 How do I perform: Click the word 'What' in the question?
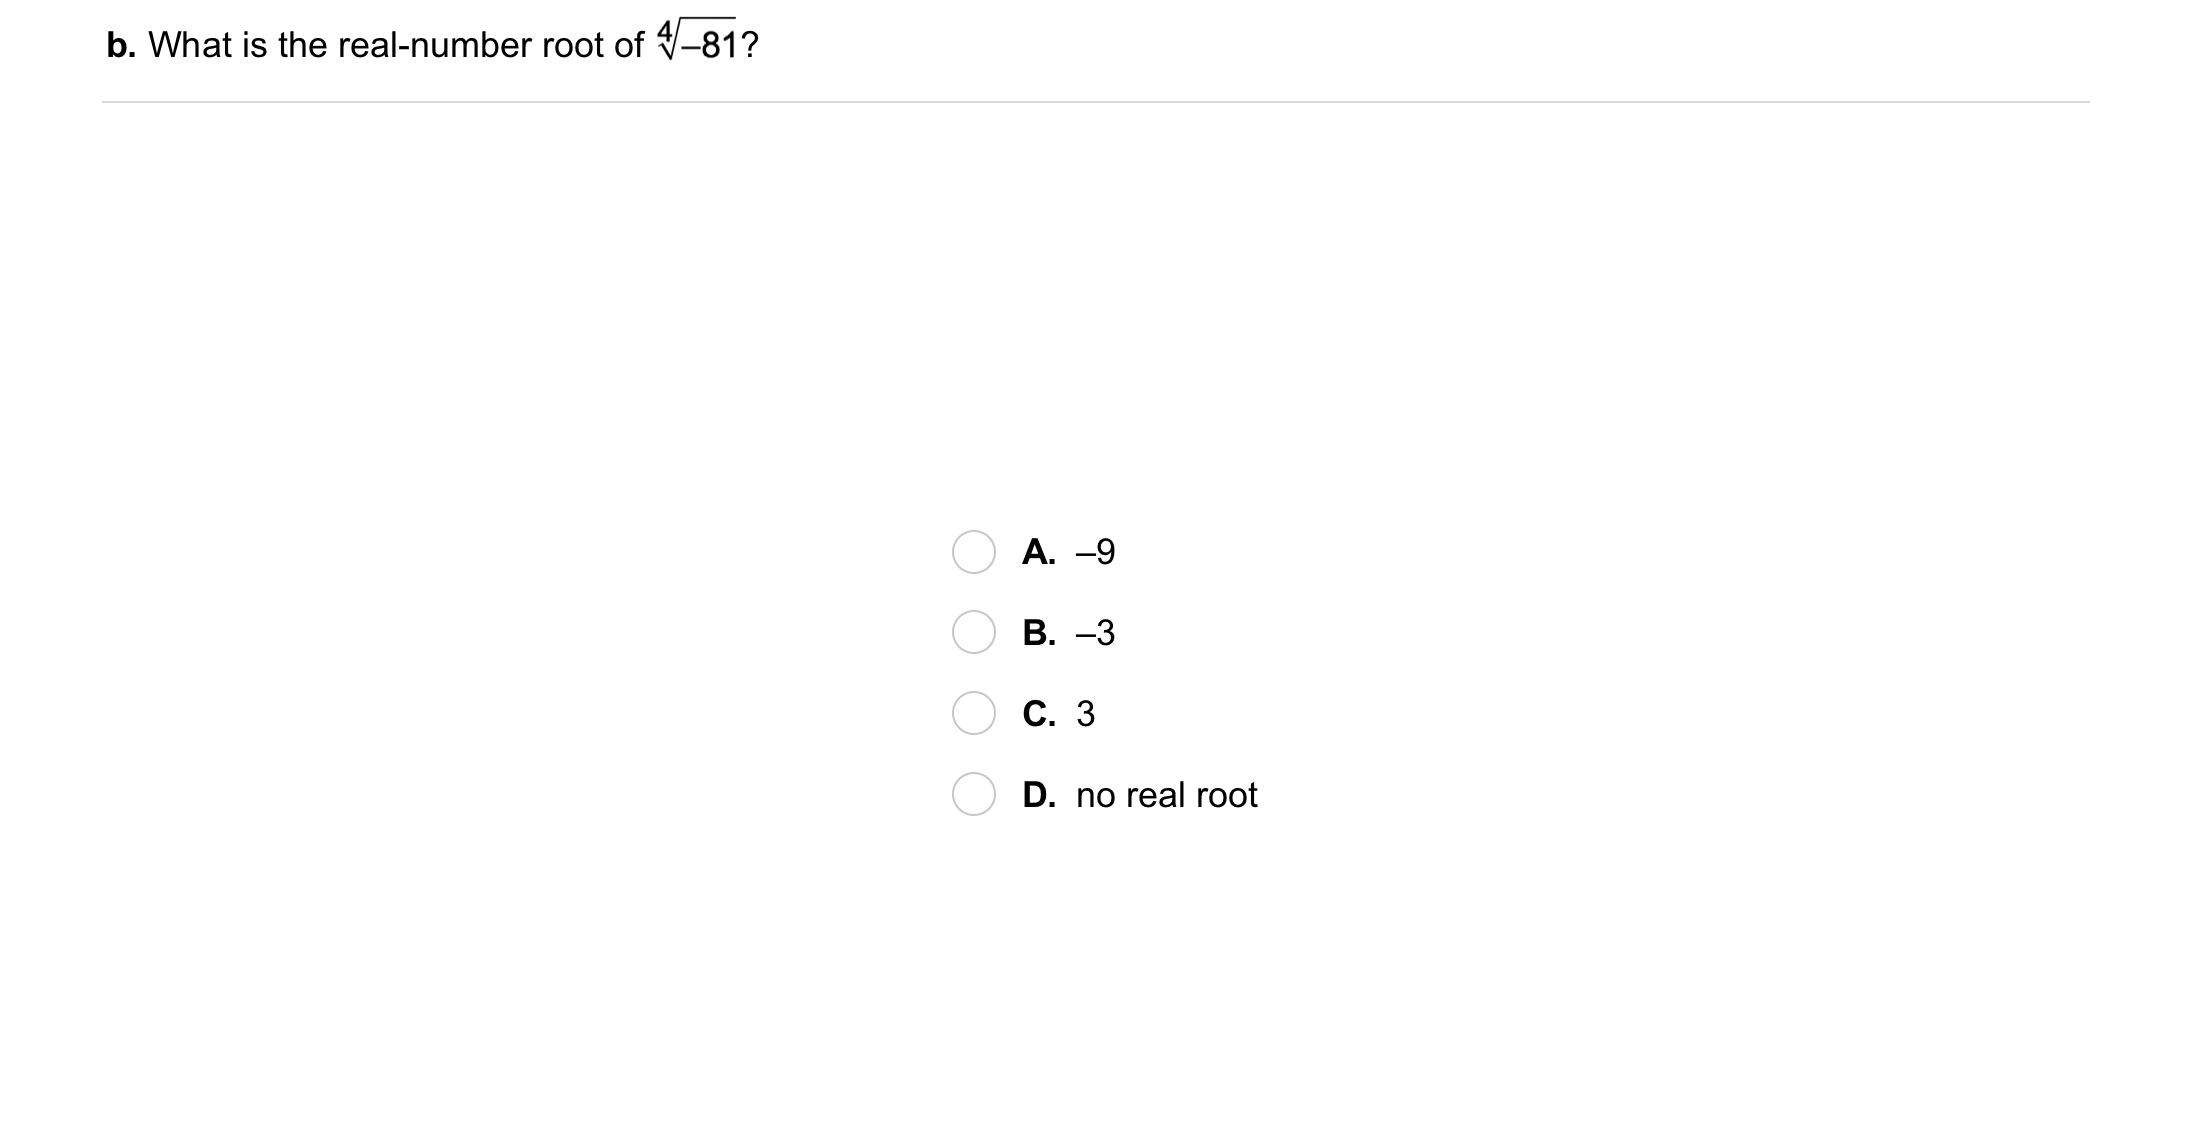190,45
